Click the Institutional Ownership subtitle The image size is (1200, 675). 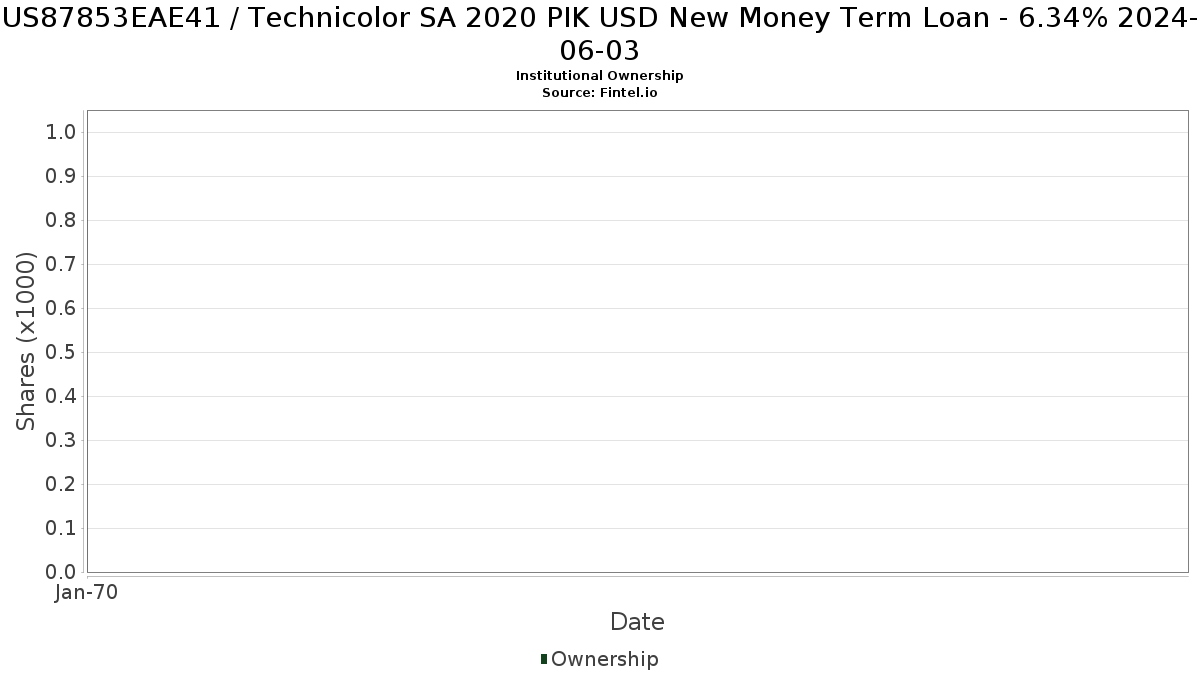[x=600, y=76]
